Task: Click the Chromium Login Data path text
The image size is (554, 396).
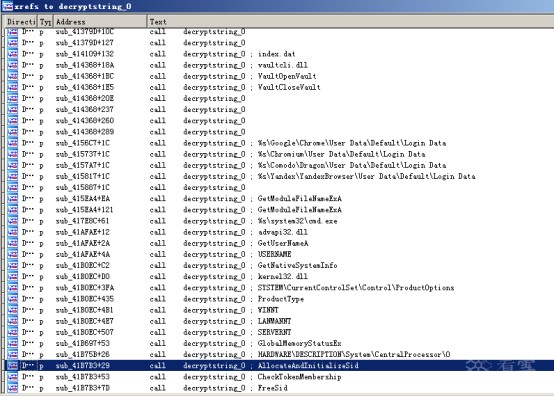Action: click(341, 154)
